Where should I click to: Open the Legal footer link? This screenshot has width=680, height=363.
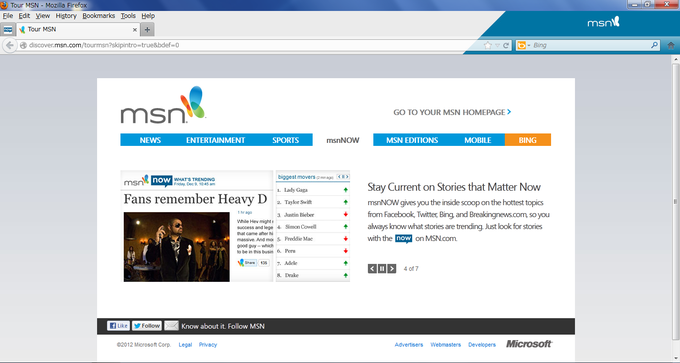tap(185, 345)
